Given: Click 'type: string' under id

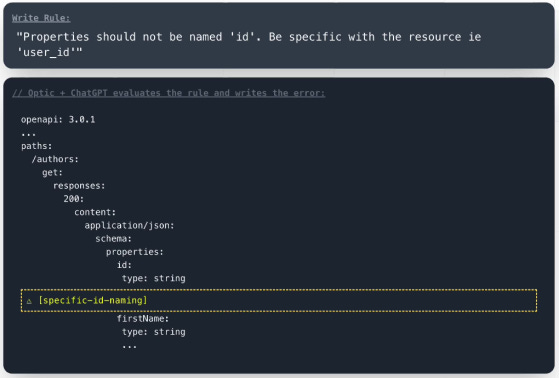Looking at the screenshot, I should tap(154, 278).
